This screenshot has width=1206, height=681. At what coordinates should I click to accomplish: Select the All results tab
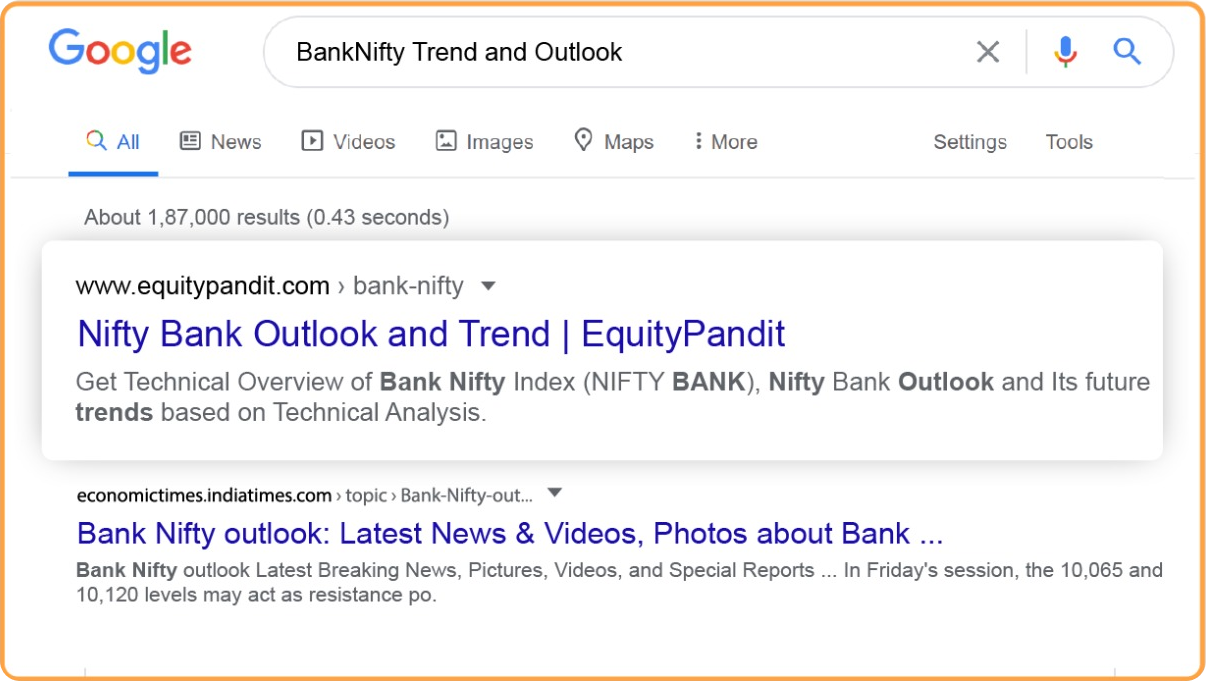click(113, 142)
